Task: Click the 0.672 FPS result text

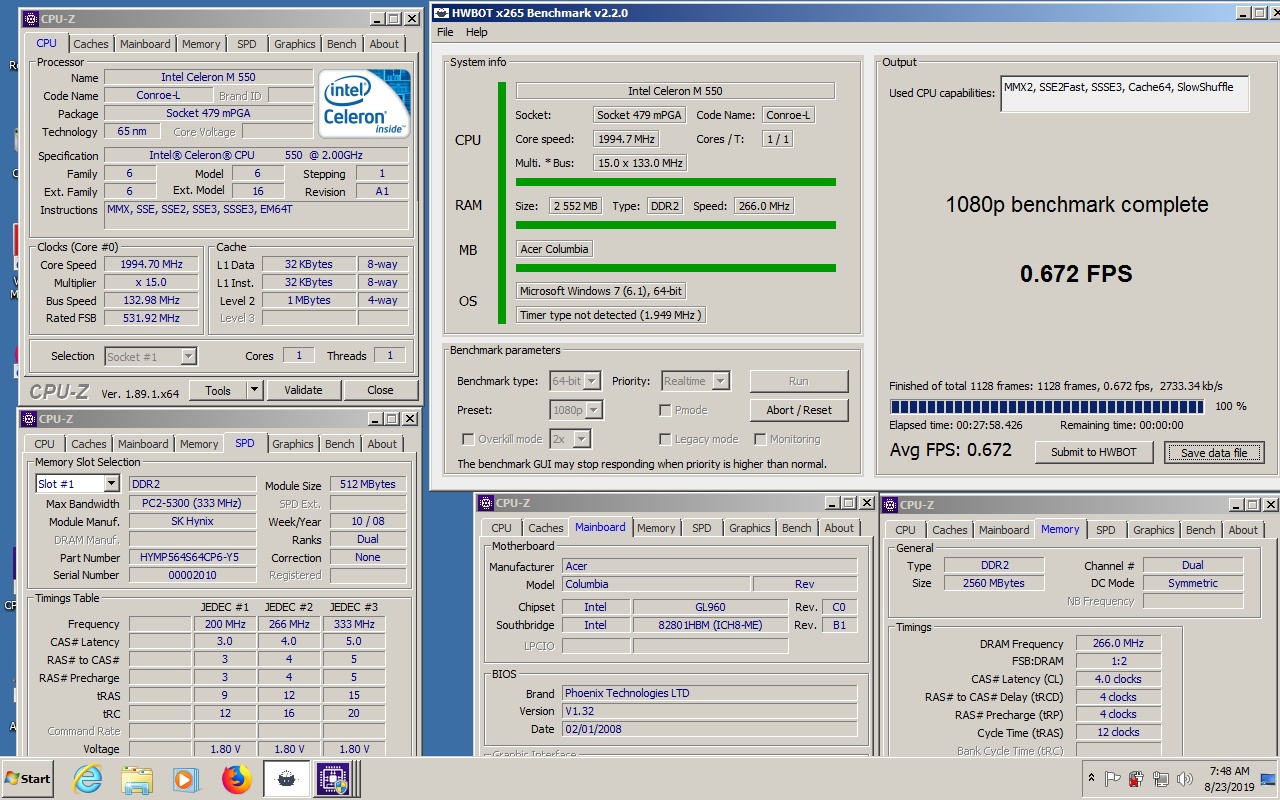Action: click(1076, 274)
